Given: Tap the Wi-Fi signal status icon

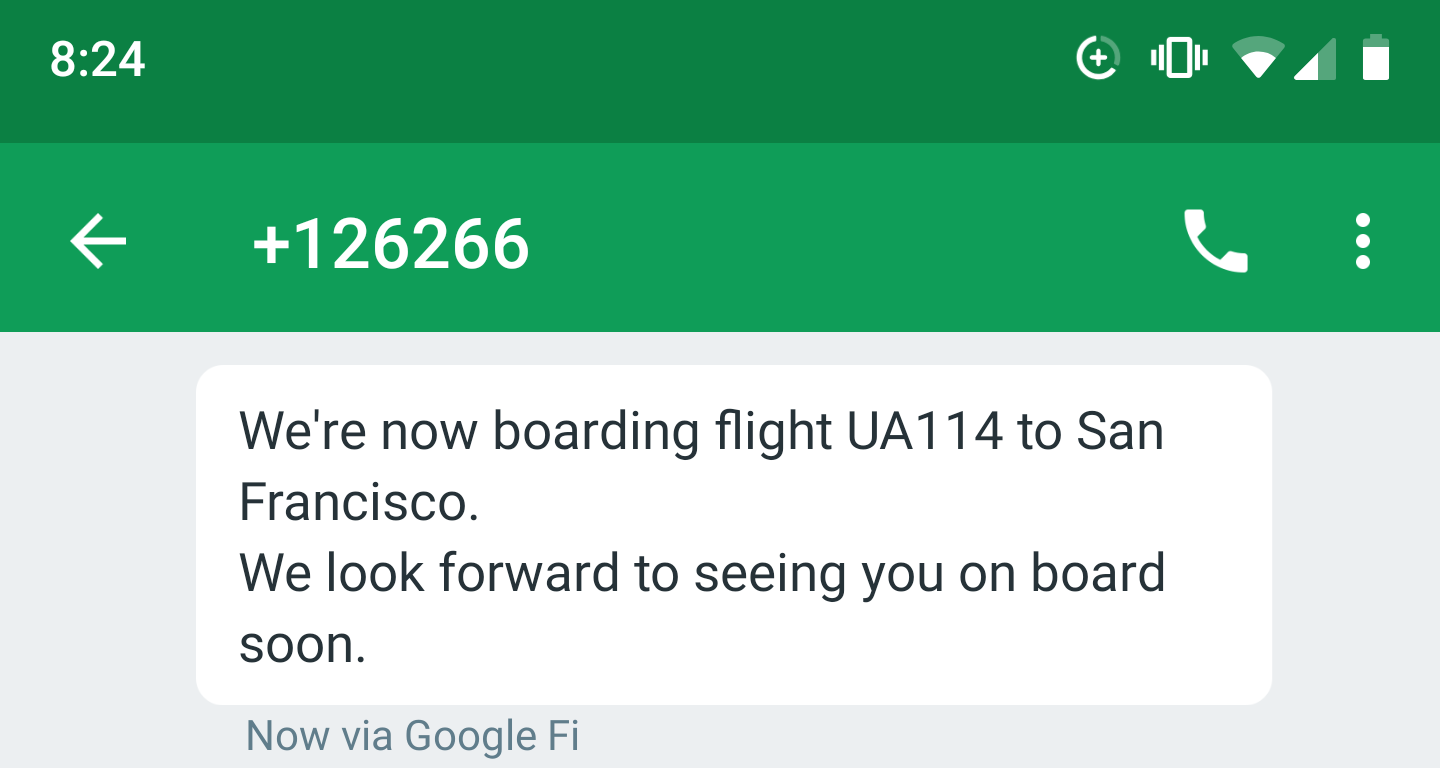Looking at the screenshot, I should [x=1257, y=58].
